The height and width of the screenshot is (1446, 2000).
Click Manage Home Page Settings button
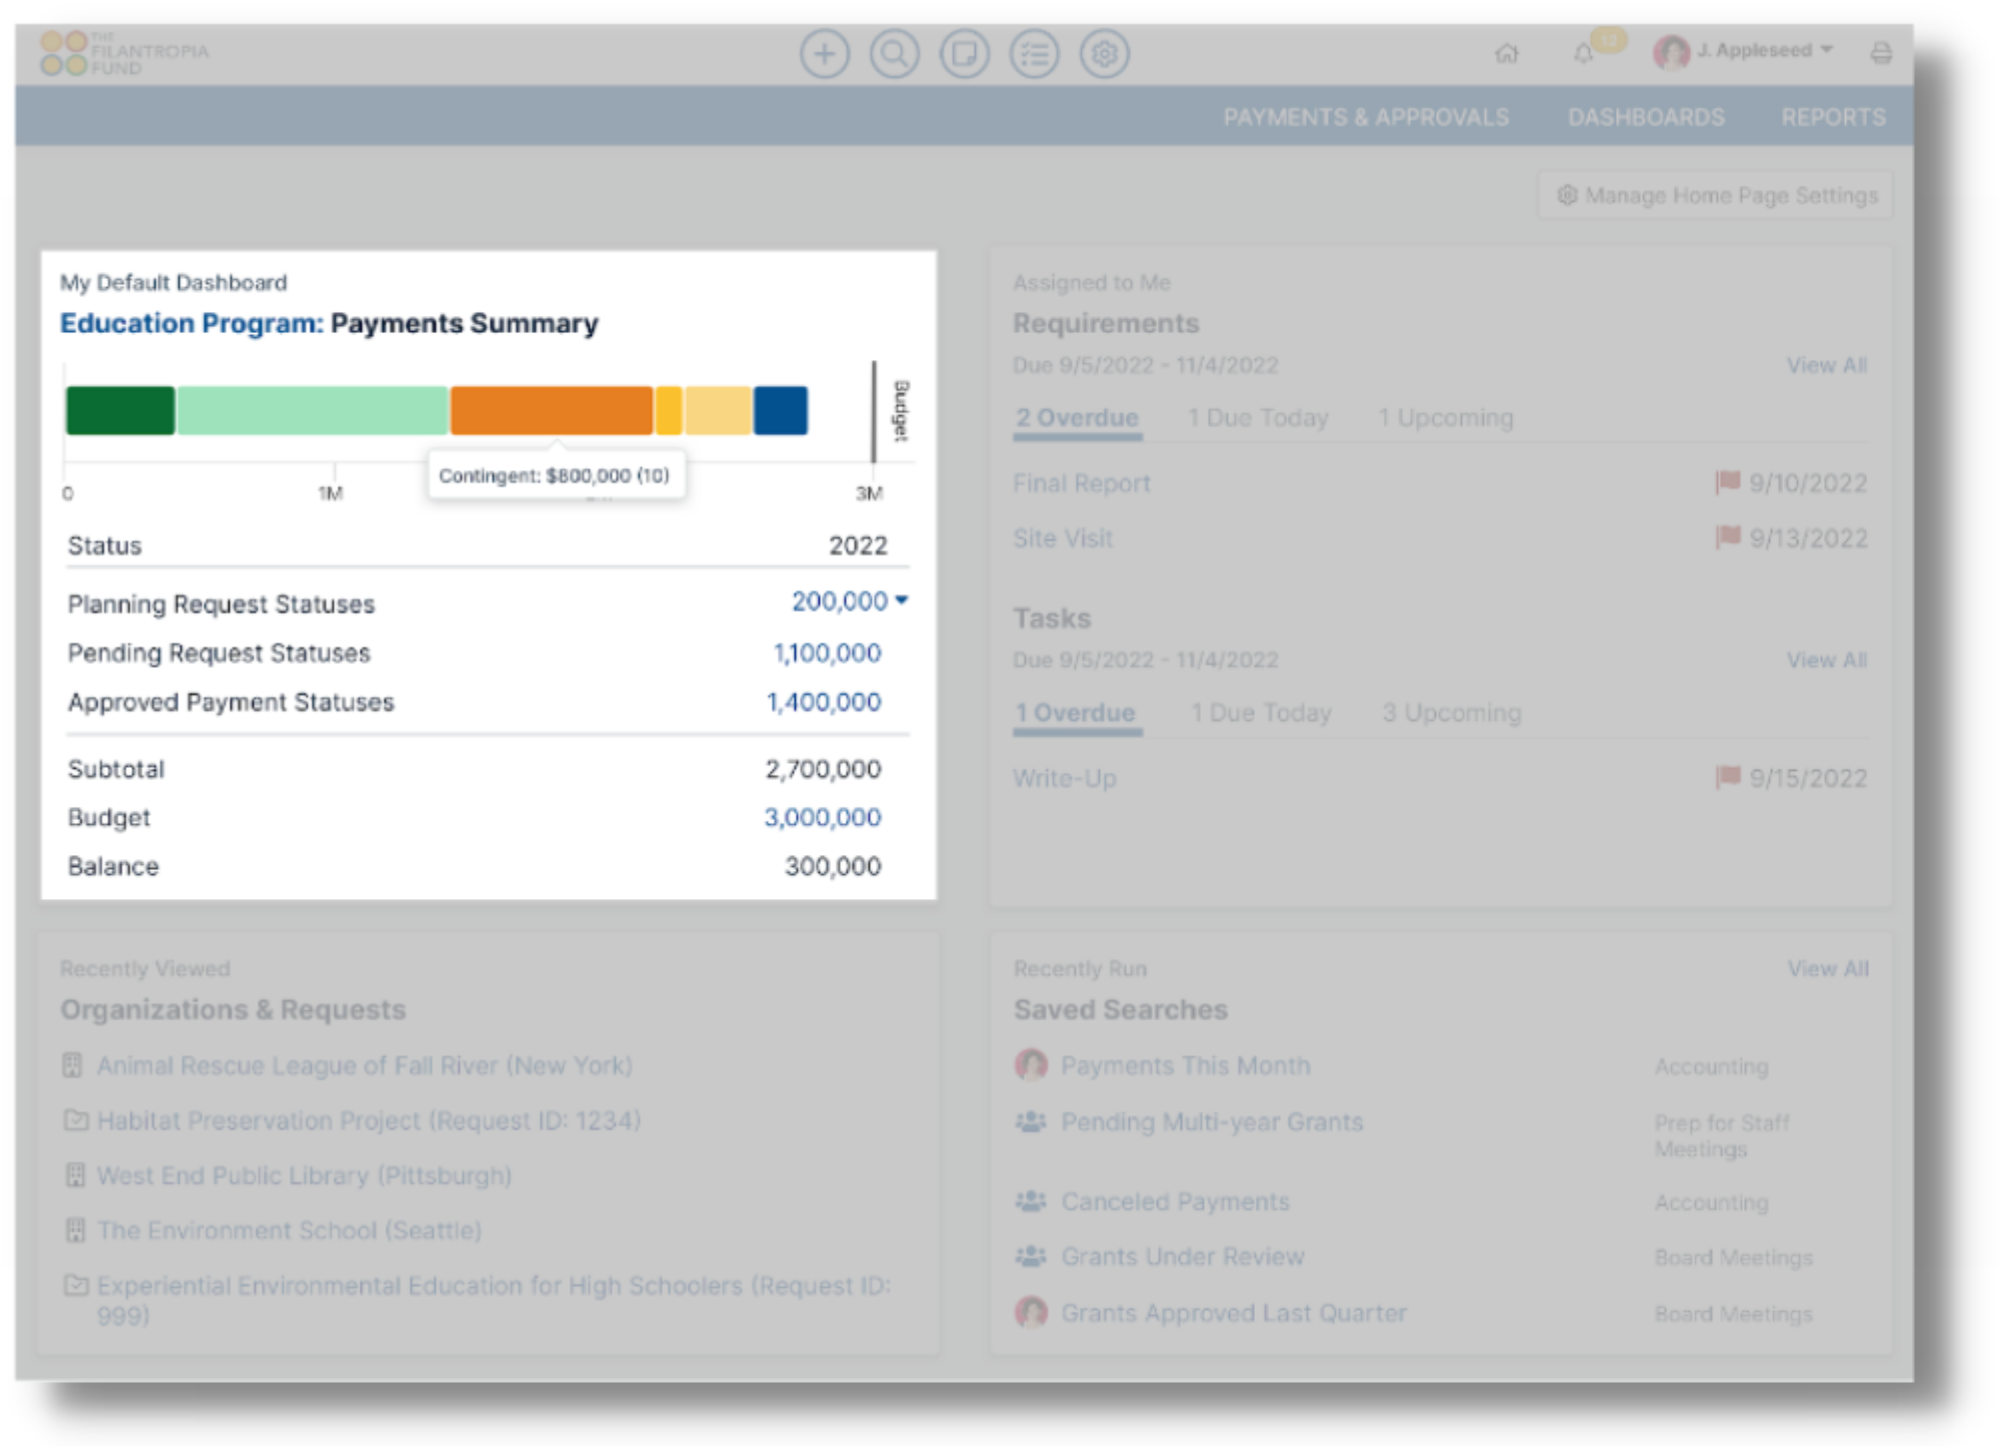pos(1716,196)
